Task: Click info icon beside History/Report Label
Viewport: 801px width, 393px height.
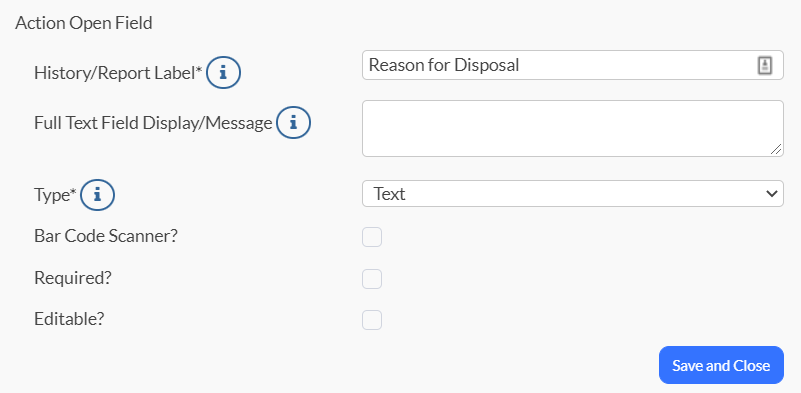Action: (223, 73)
